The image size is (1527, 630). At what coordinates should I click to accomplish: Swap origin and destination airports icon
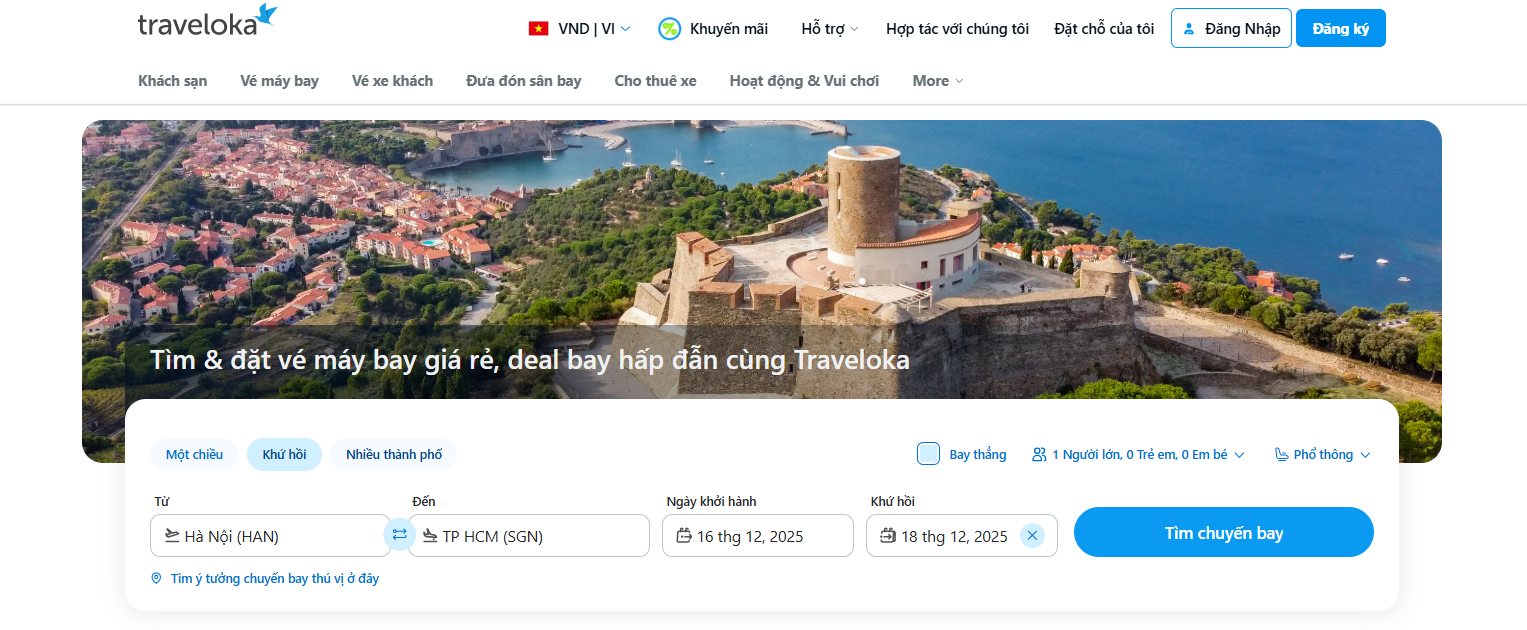pos(399,535)
